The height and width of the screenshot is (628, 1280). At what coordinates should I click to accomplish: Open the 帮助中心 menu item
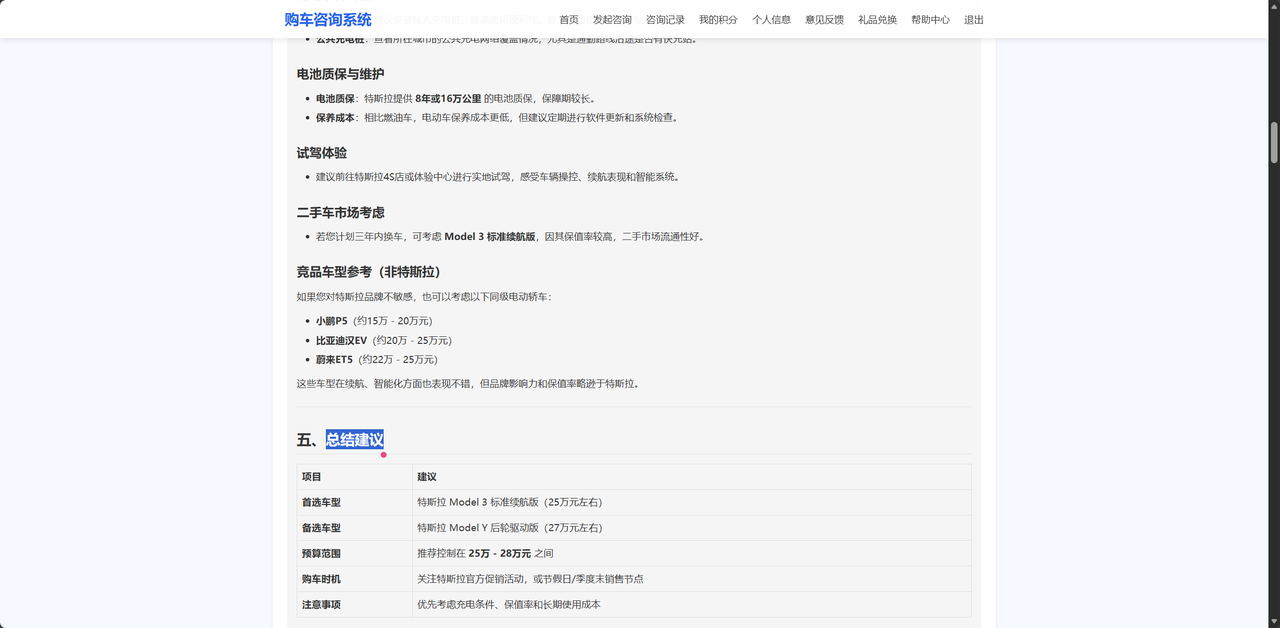tap(930, 20)
